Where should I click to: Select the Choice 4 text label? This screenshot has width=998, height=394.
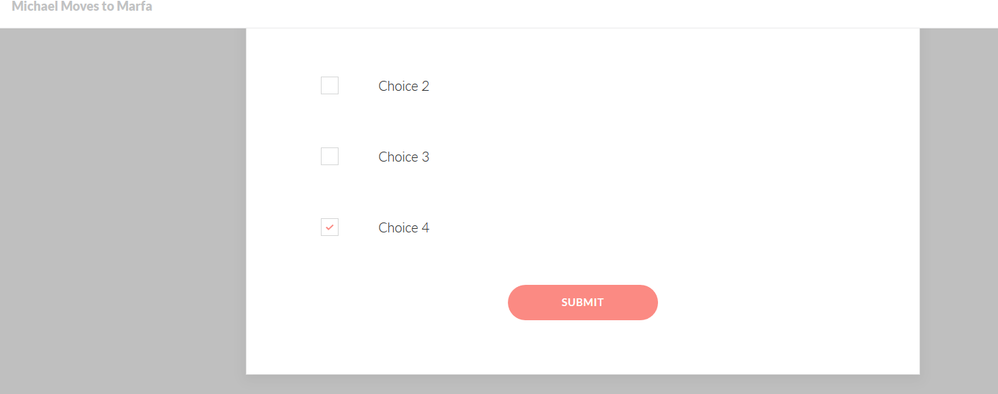point(404,227)
